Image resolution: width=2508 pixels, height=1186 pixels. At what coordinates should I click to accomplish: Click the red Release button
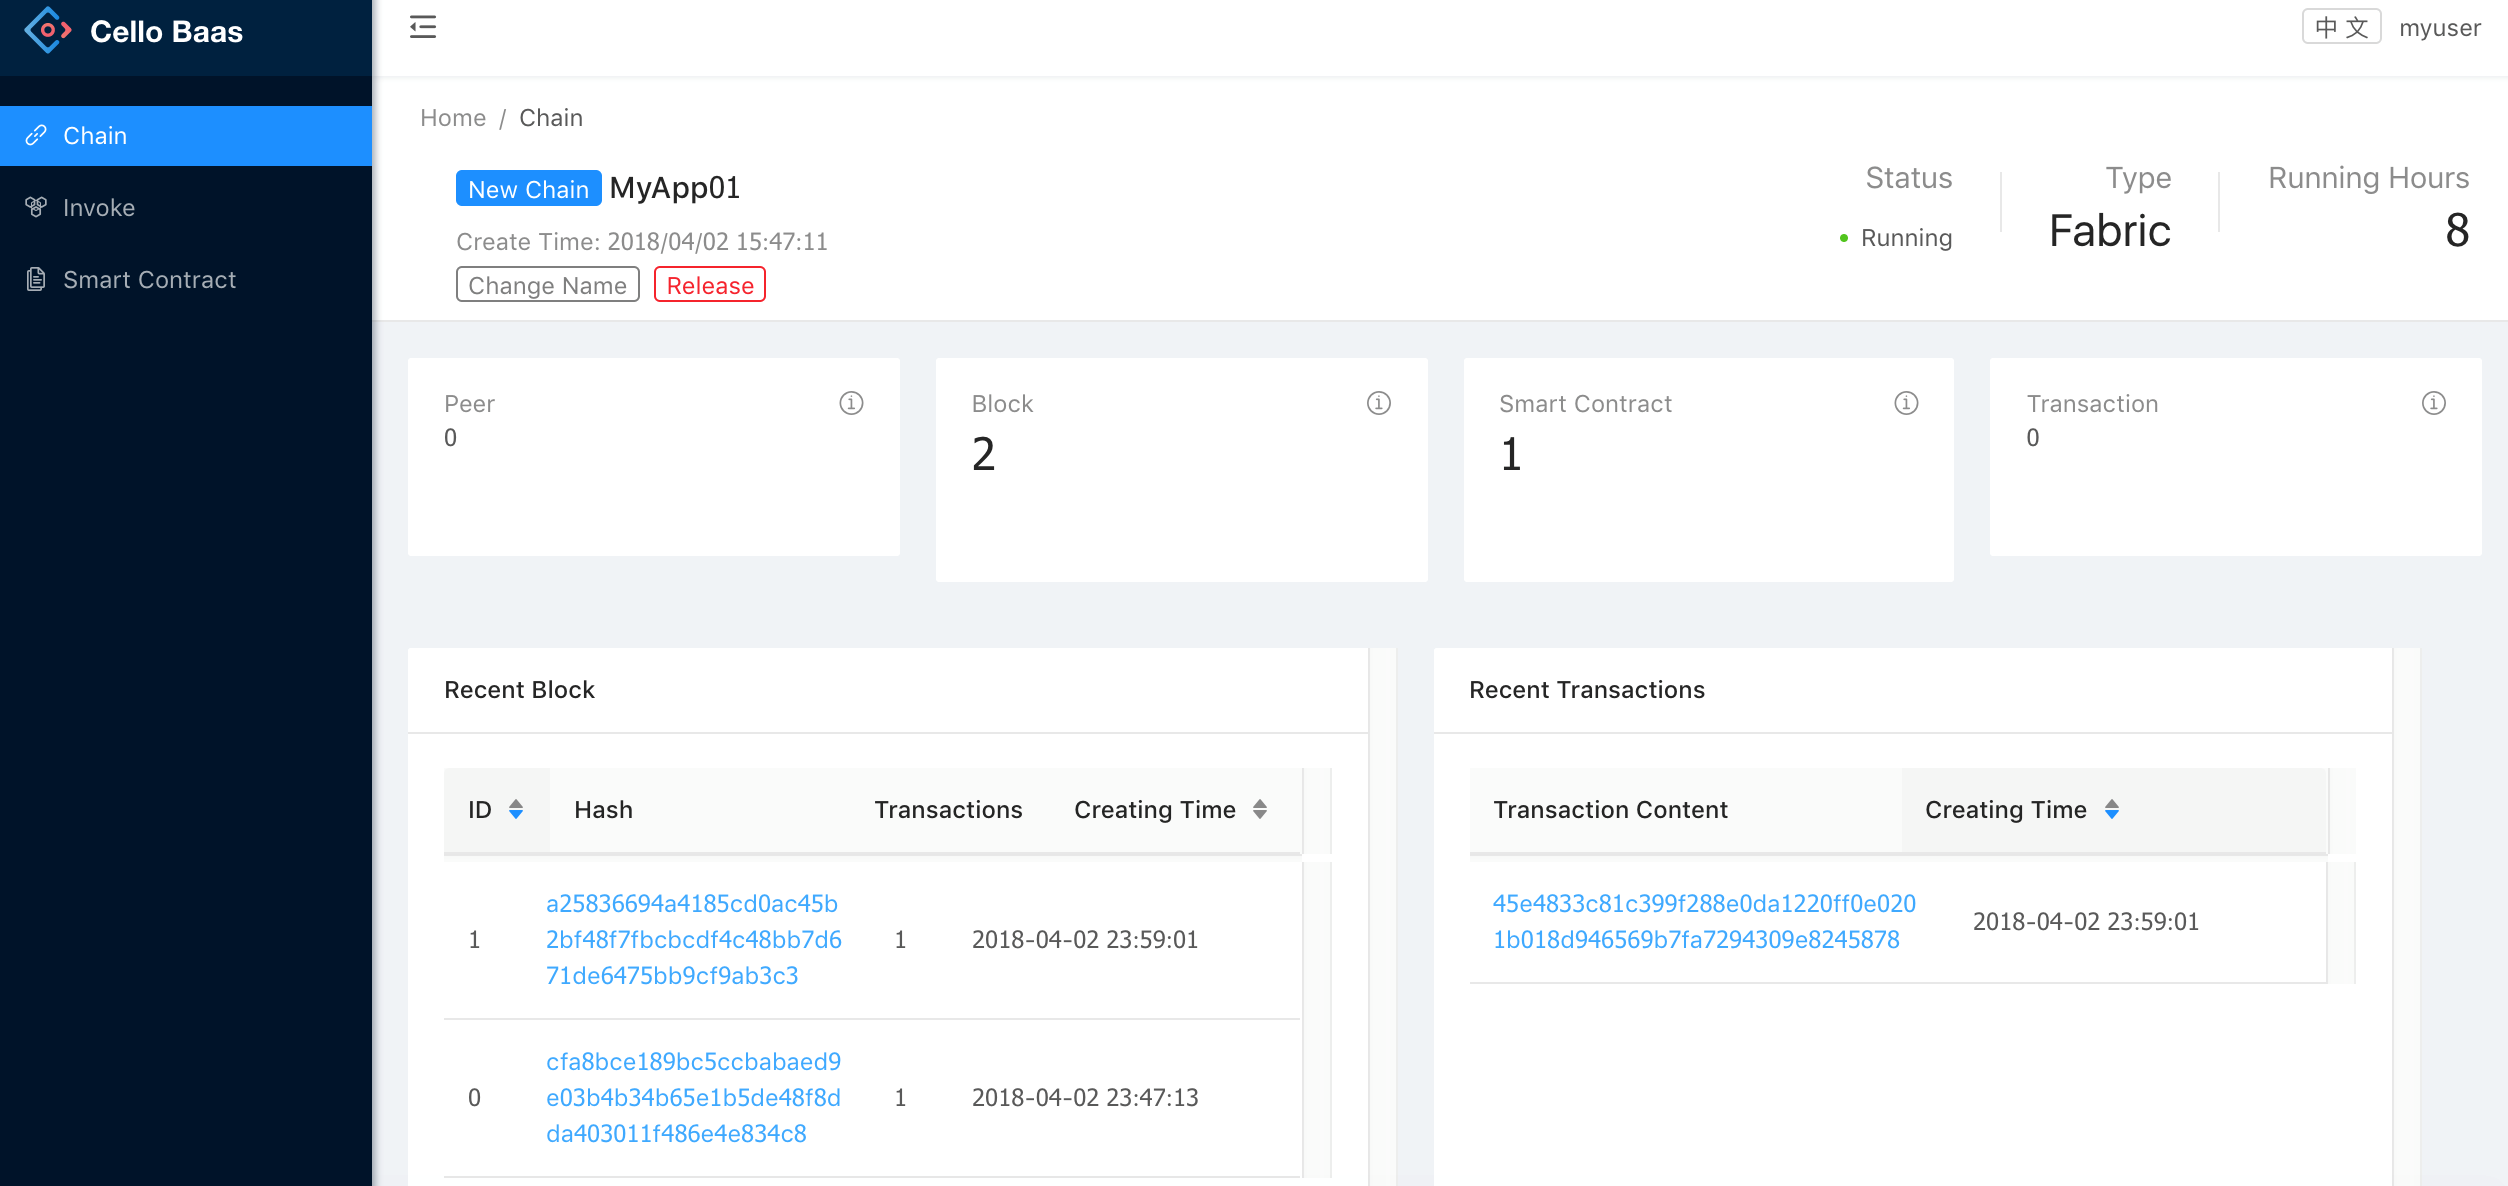point(710,284)
